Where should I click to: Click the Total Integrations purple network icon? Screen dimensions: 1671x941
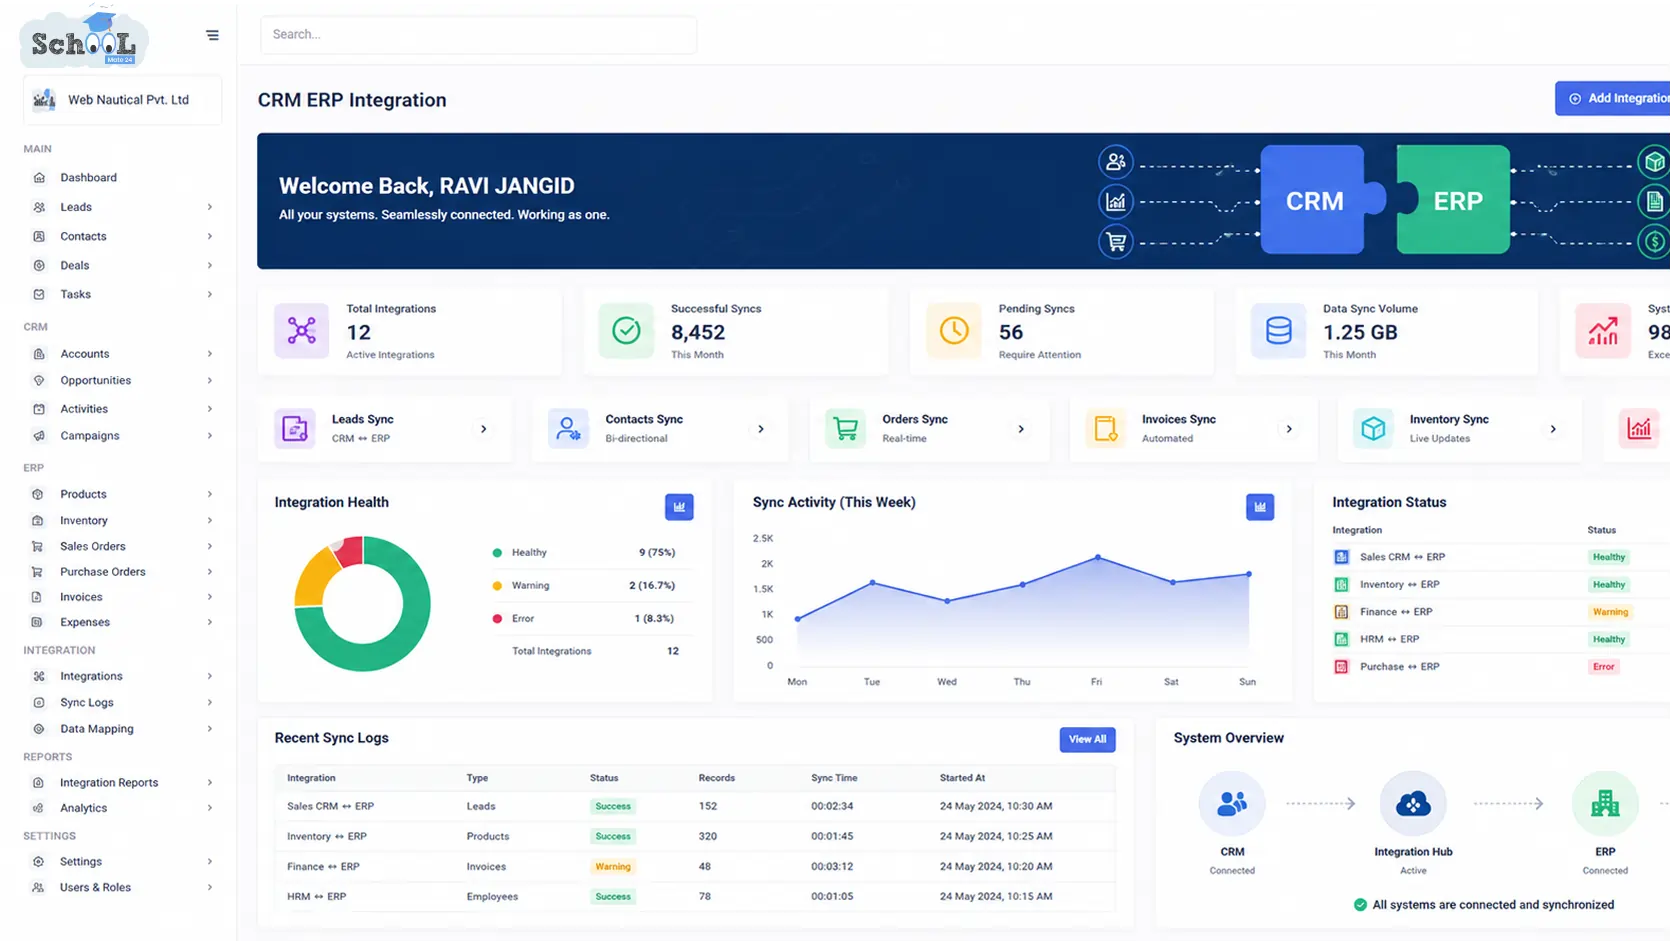(x=301, y=331)
